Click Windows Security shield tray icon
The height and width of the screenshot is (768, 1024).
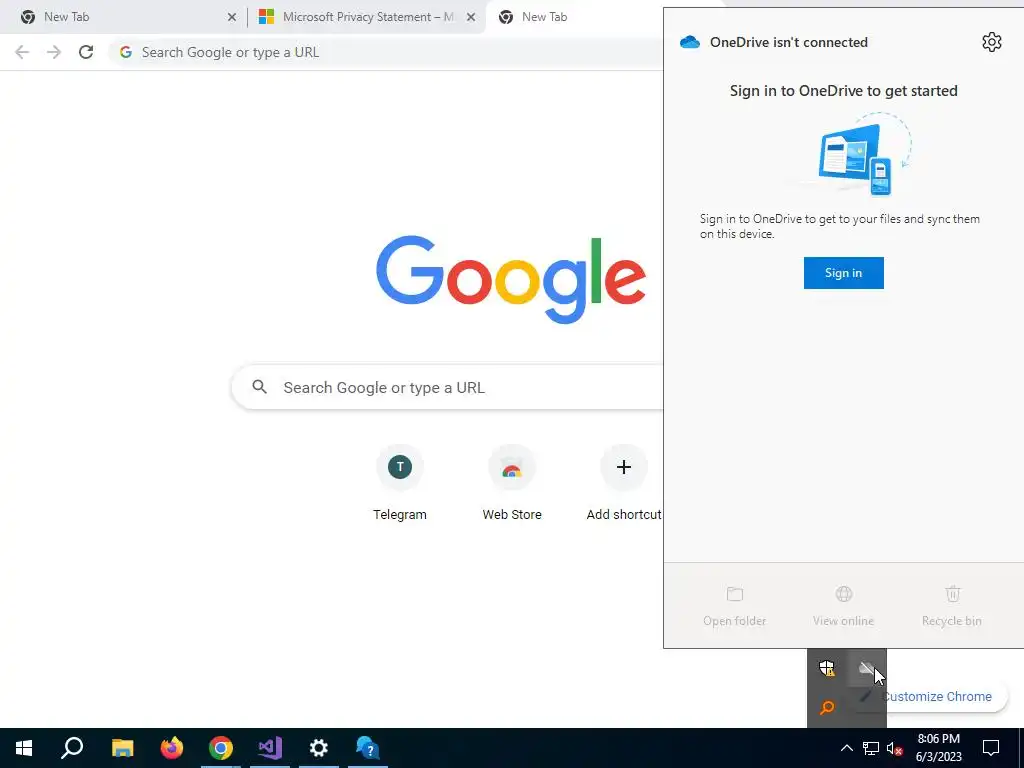click(827, 668)
